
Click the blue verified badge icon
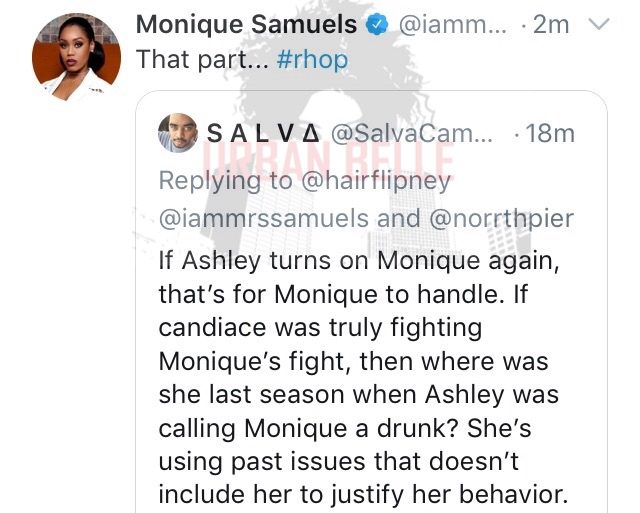tap(376, 24)
